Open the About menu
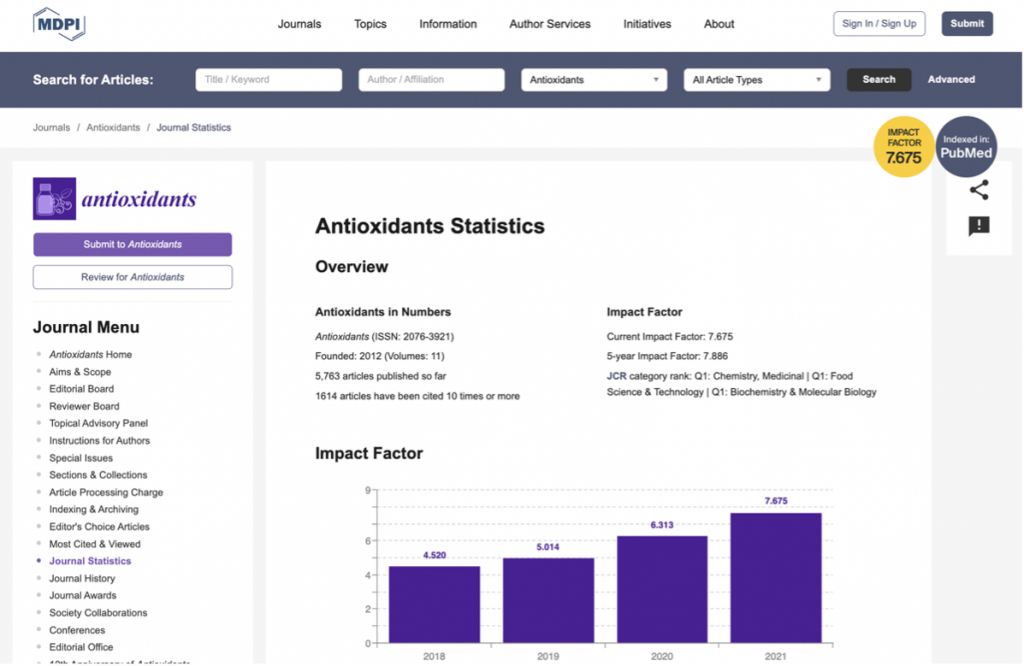 coord(719,24)
